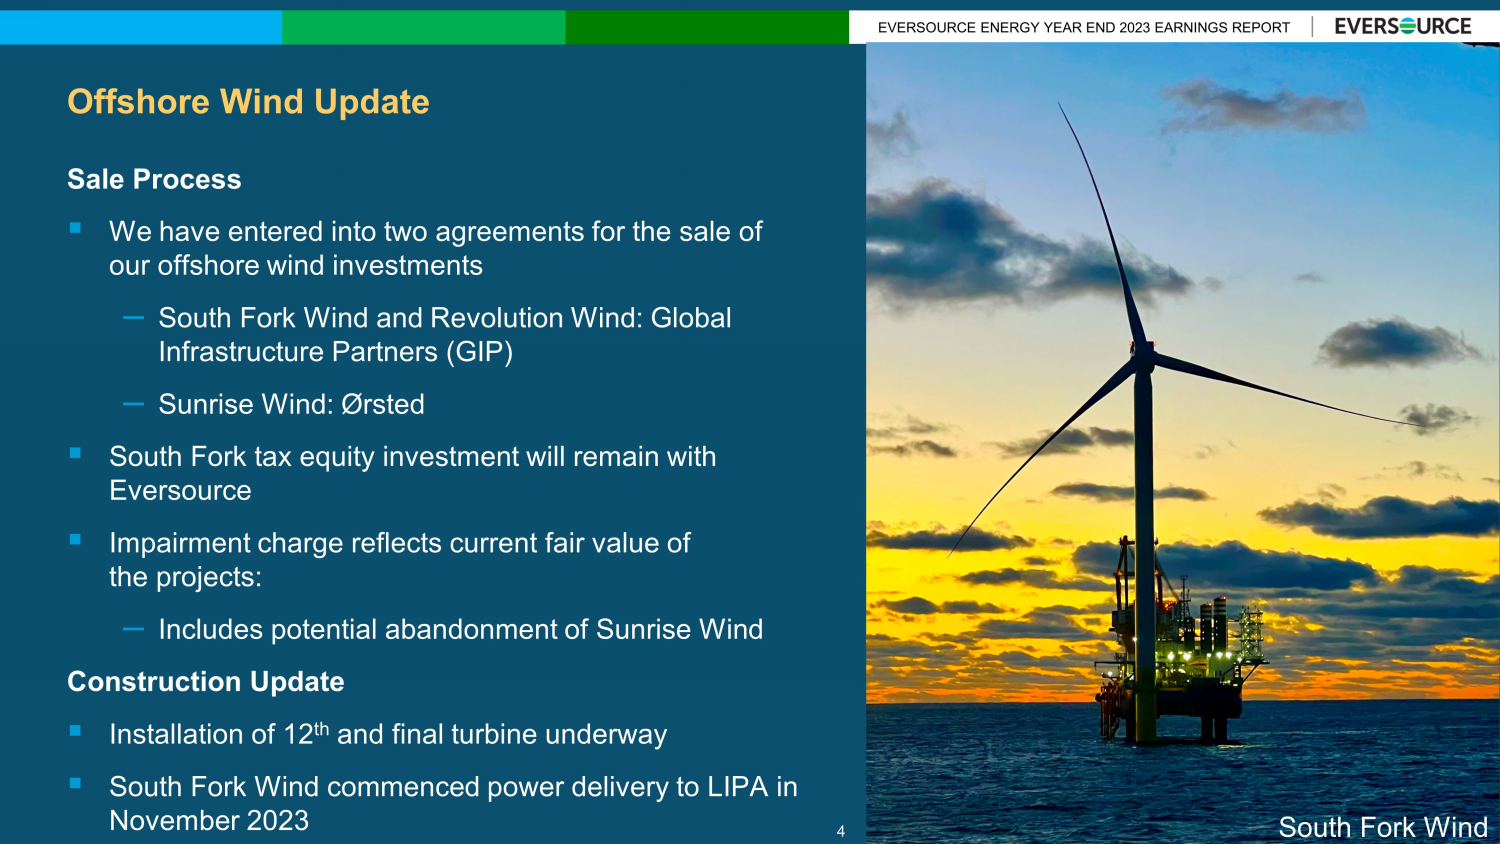1500x844 pixels.
Task: Click the dark green header color bar
Action: 706,27
